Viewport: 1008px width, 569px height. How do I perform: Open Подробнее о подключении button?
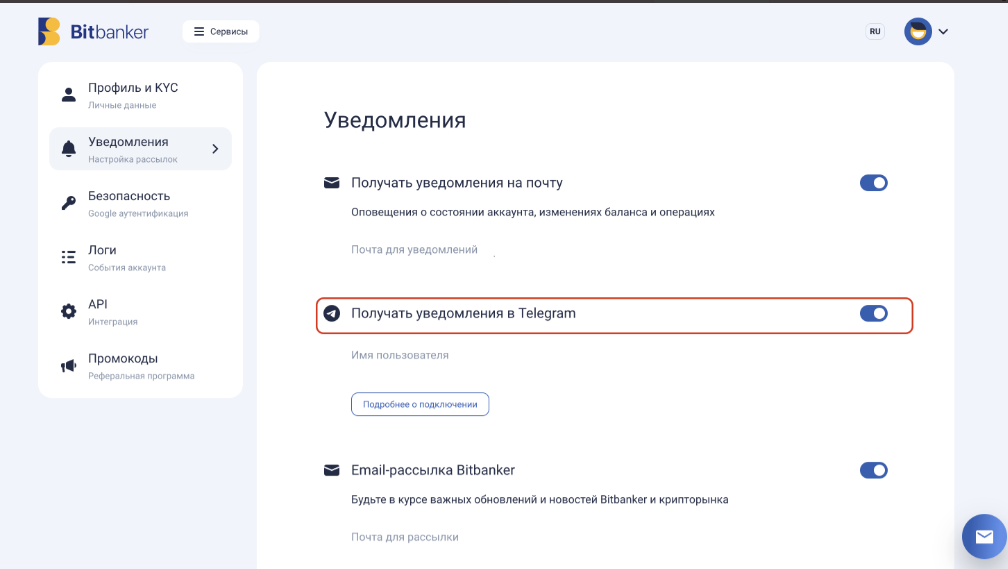click(420, 404)
